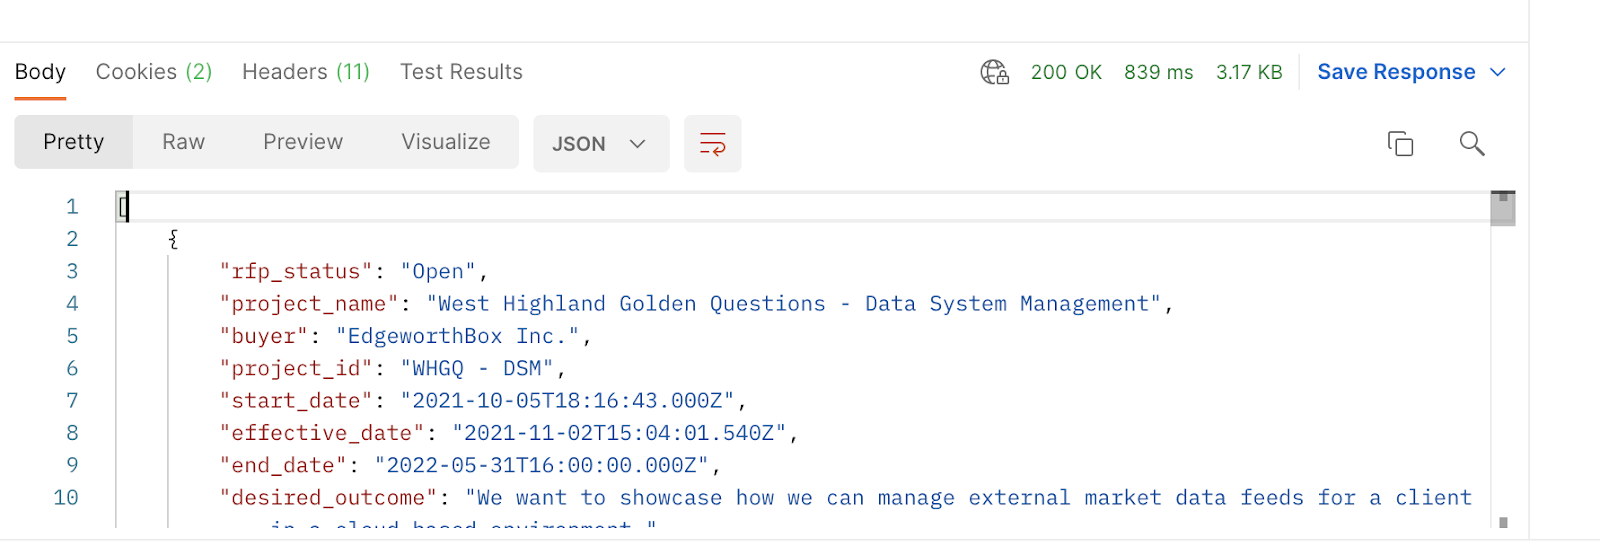1600x546 pixels.
Task: Switch to the Body tab
Action: click(x=40, y=72)
